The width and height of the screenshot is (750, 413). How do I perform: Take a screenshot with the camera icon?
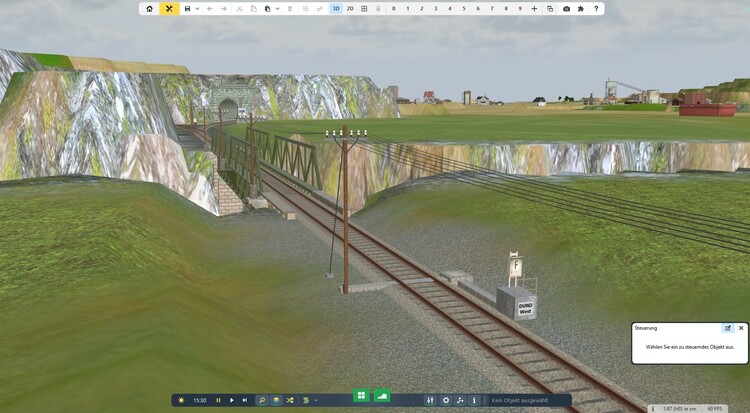[x=566, y=8]
